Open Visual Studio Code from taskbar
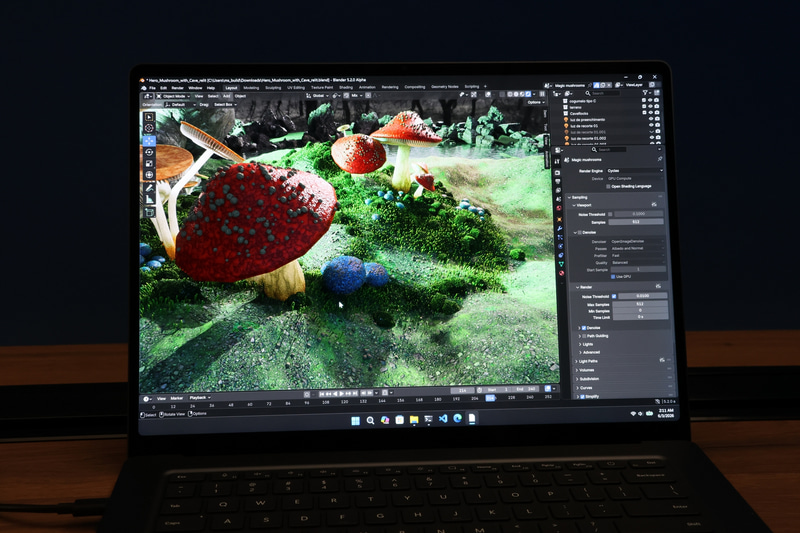 pos(443,419)
